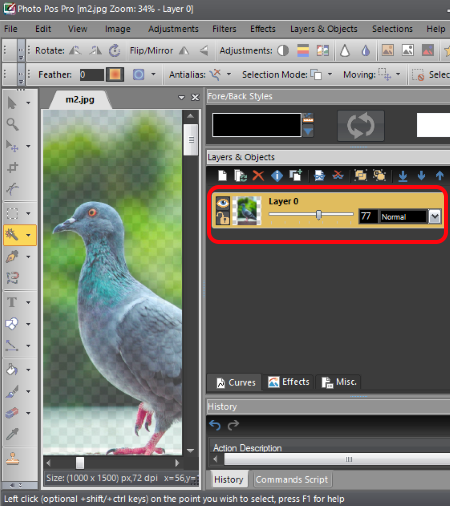
Task: Toggle the Antialias option icon
Action: click(x=215, y=74)
